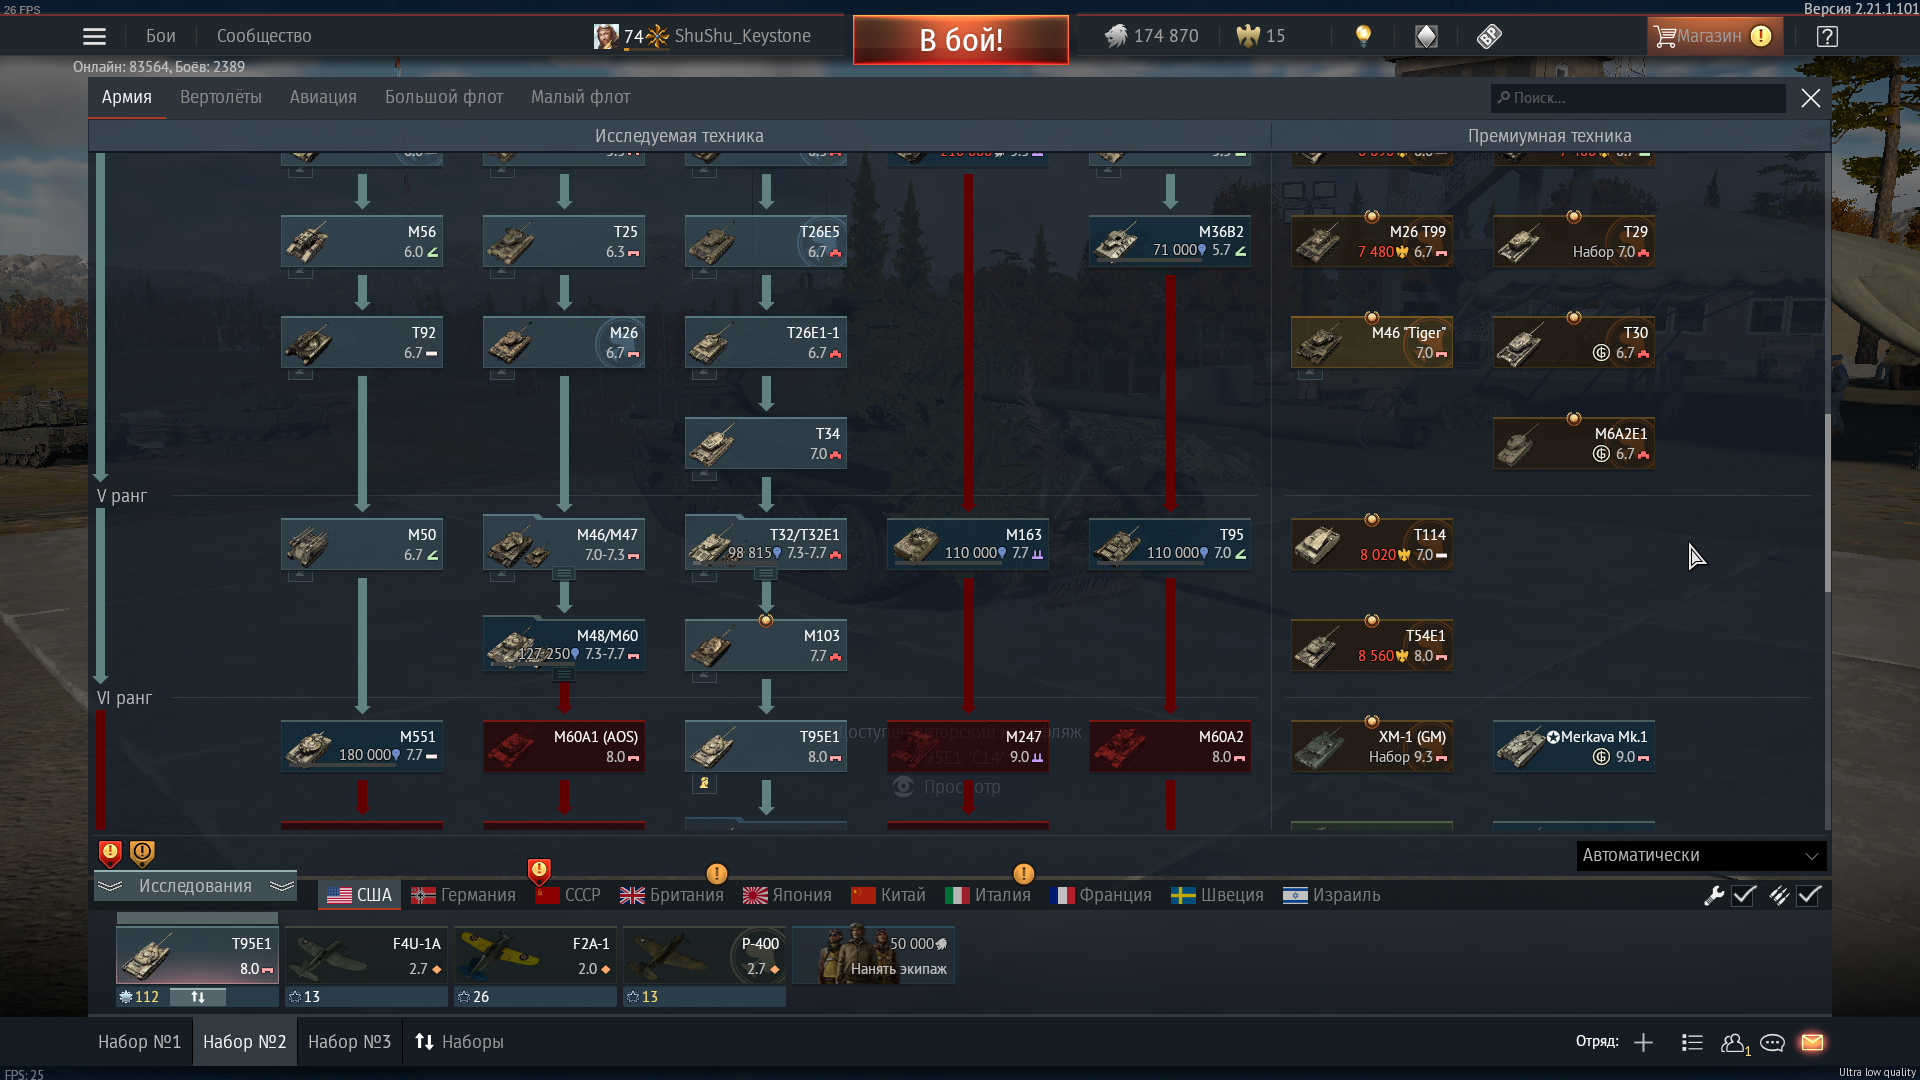Click the orange alert above Британия
The height and width of the screenshot is (1080, 1920).
pos(717,873)
